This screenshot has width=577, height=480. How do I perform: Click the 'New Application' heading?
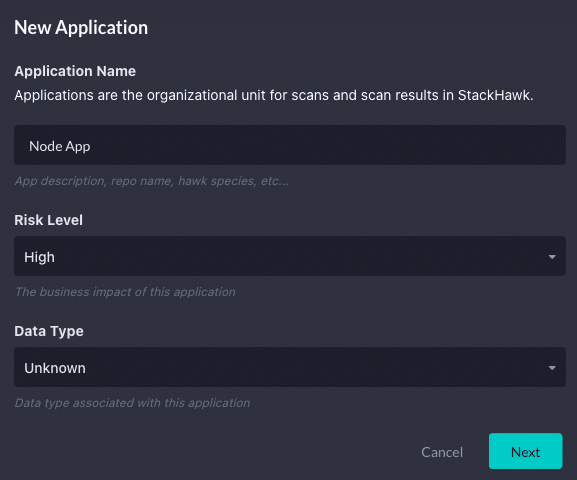81,28
